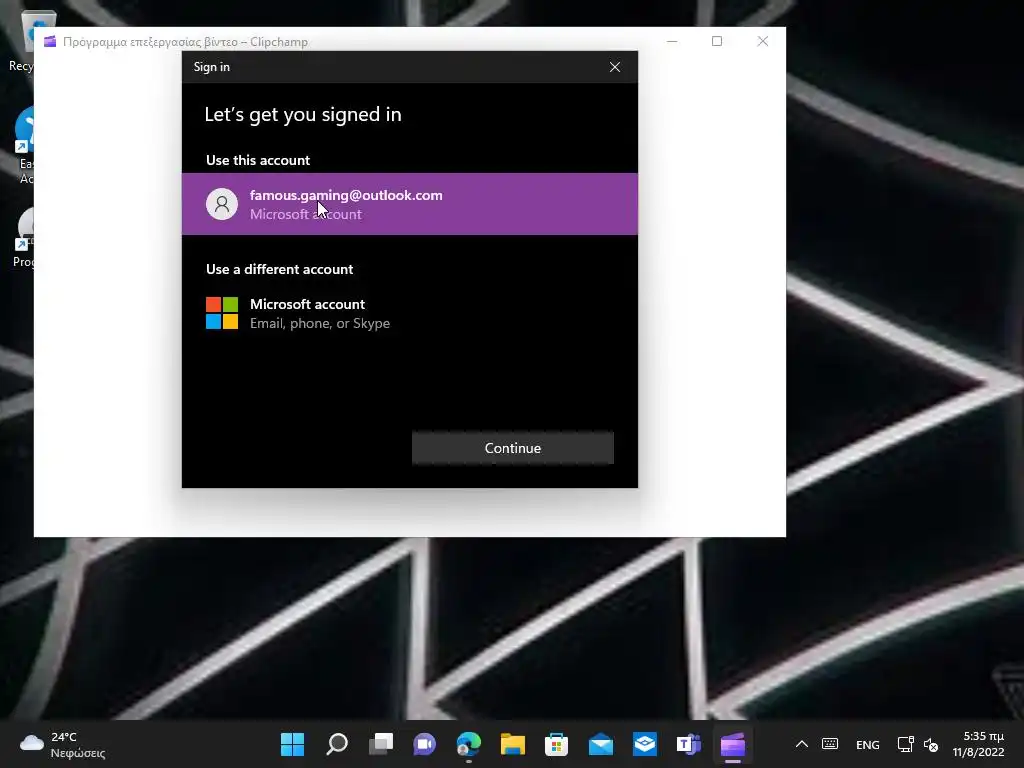This screenshot has height=768, width=1024.
Task: Click Clipchamp icon on the taskbar
Action: (733, 744)
